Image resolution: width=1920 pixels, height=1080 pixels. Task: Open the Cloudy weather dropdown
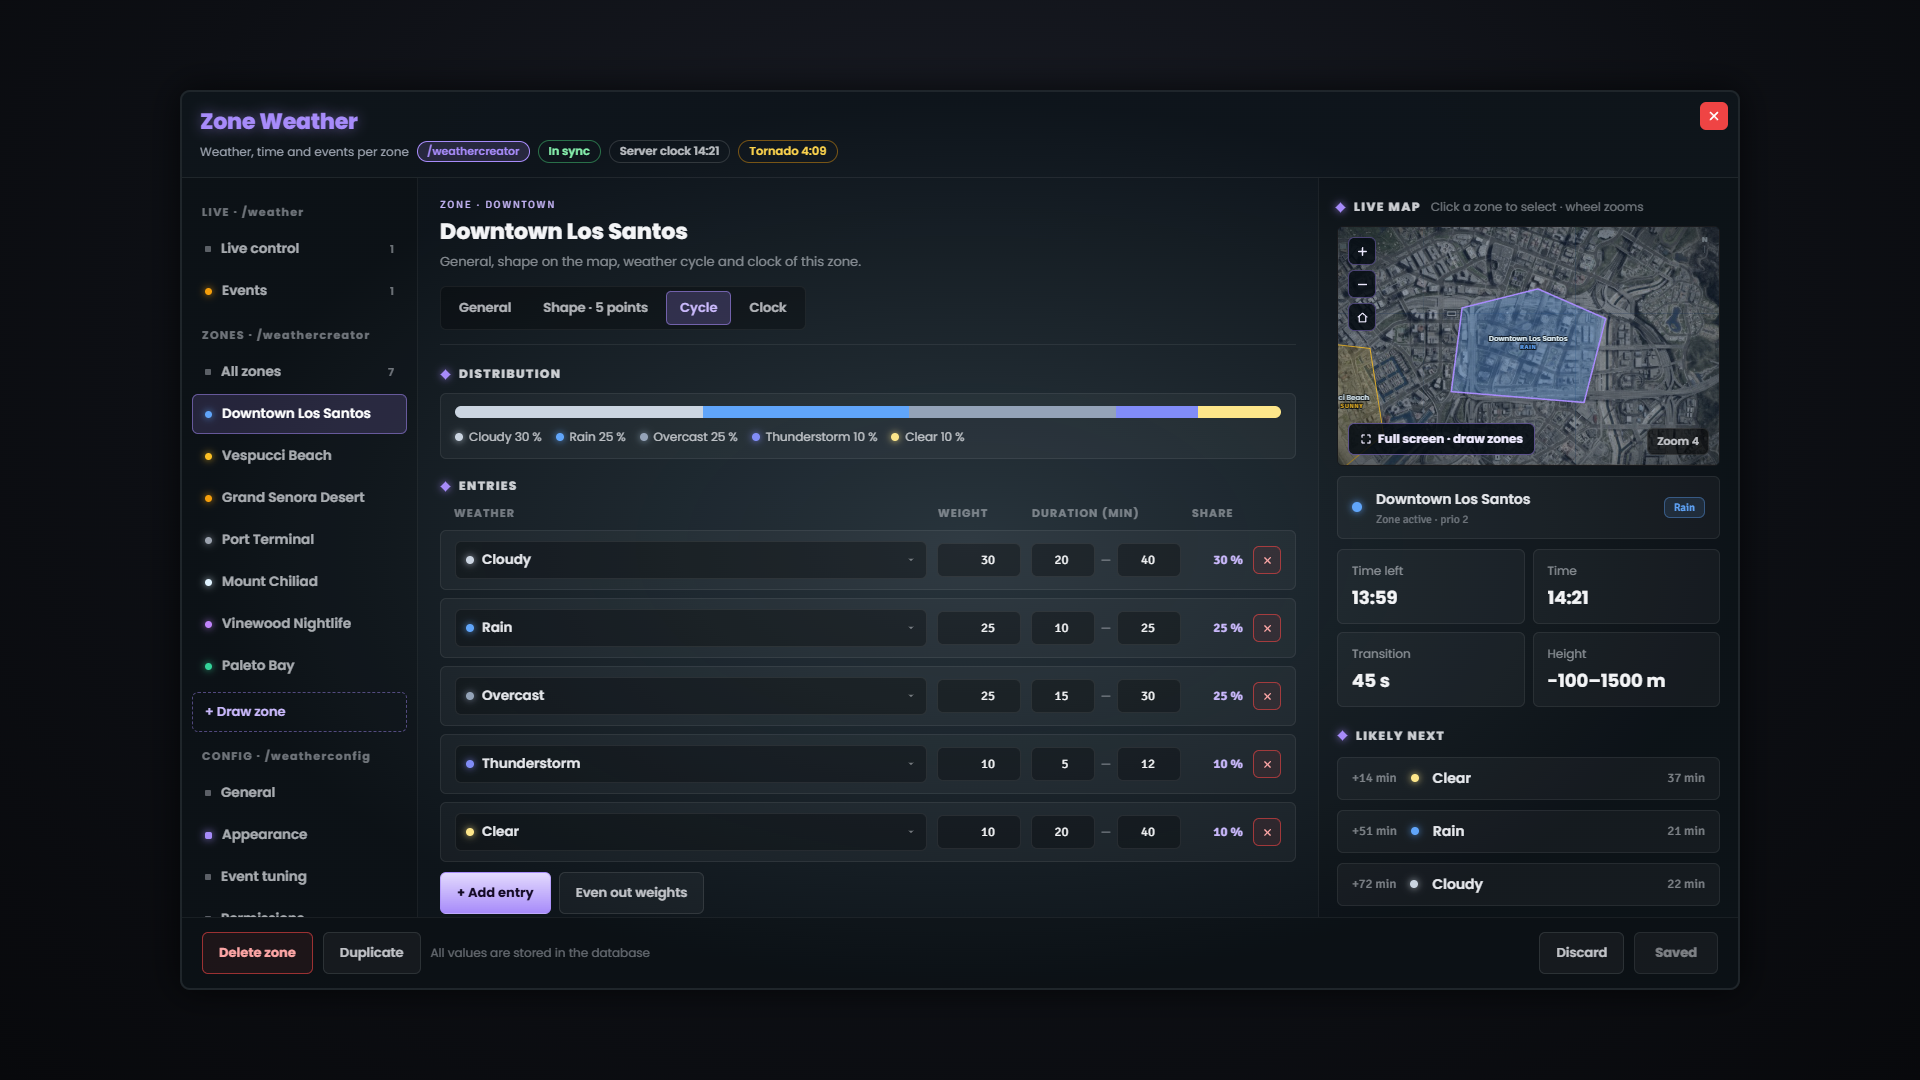click(690, 560)
